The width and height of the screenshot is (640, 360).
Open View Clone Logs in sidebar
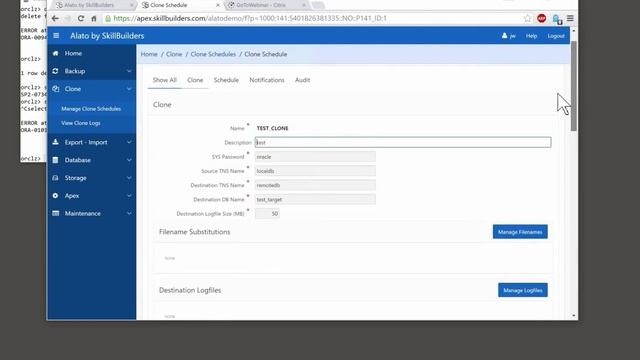click(x=81, y=123)
